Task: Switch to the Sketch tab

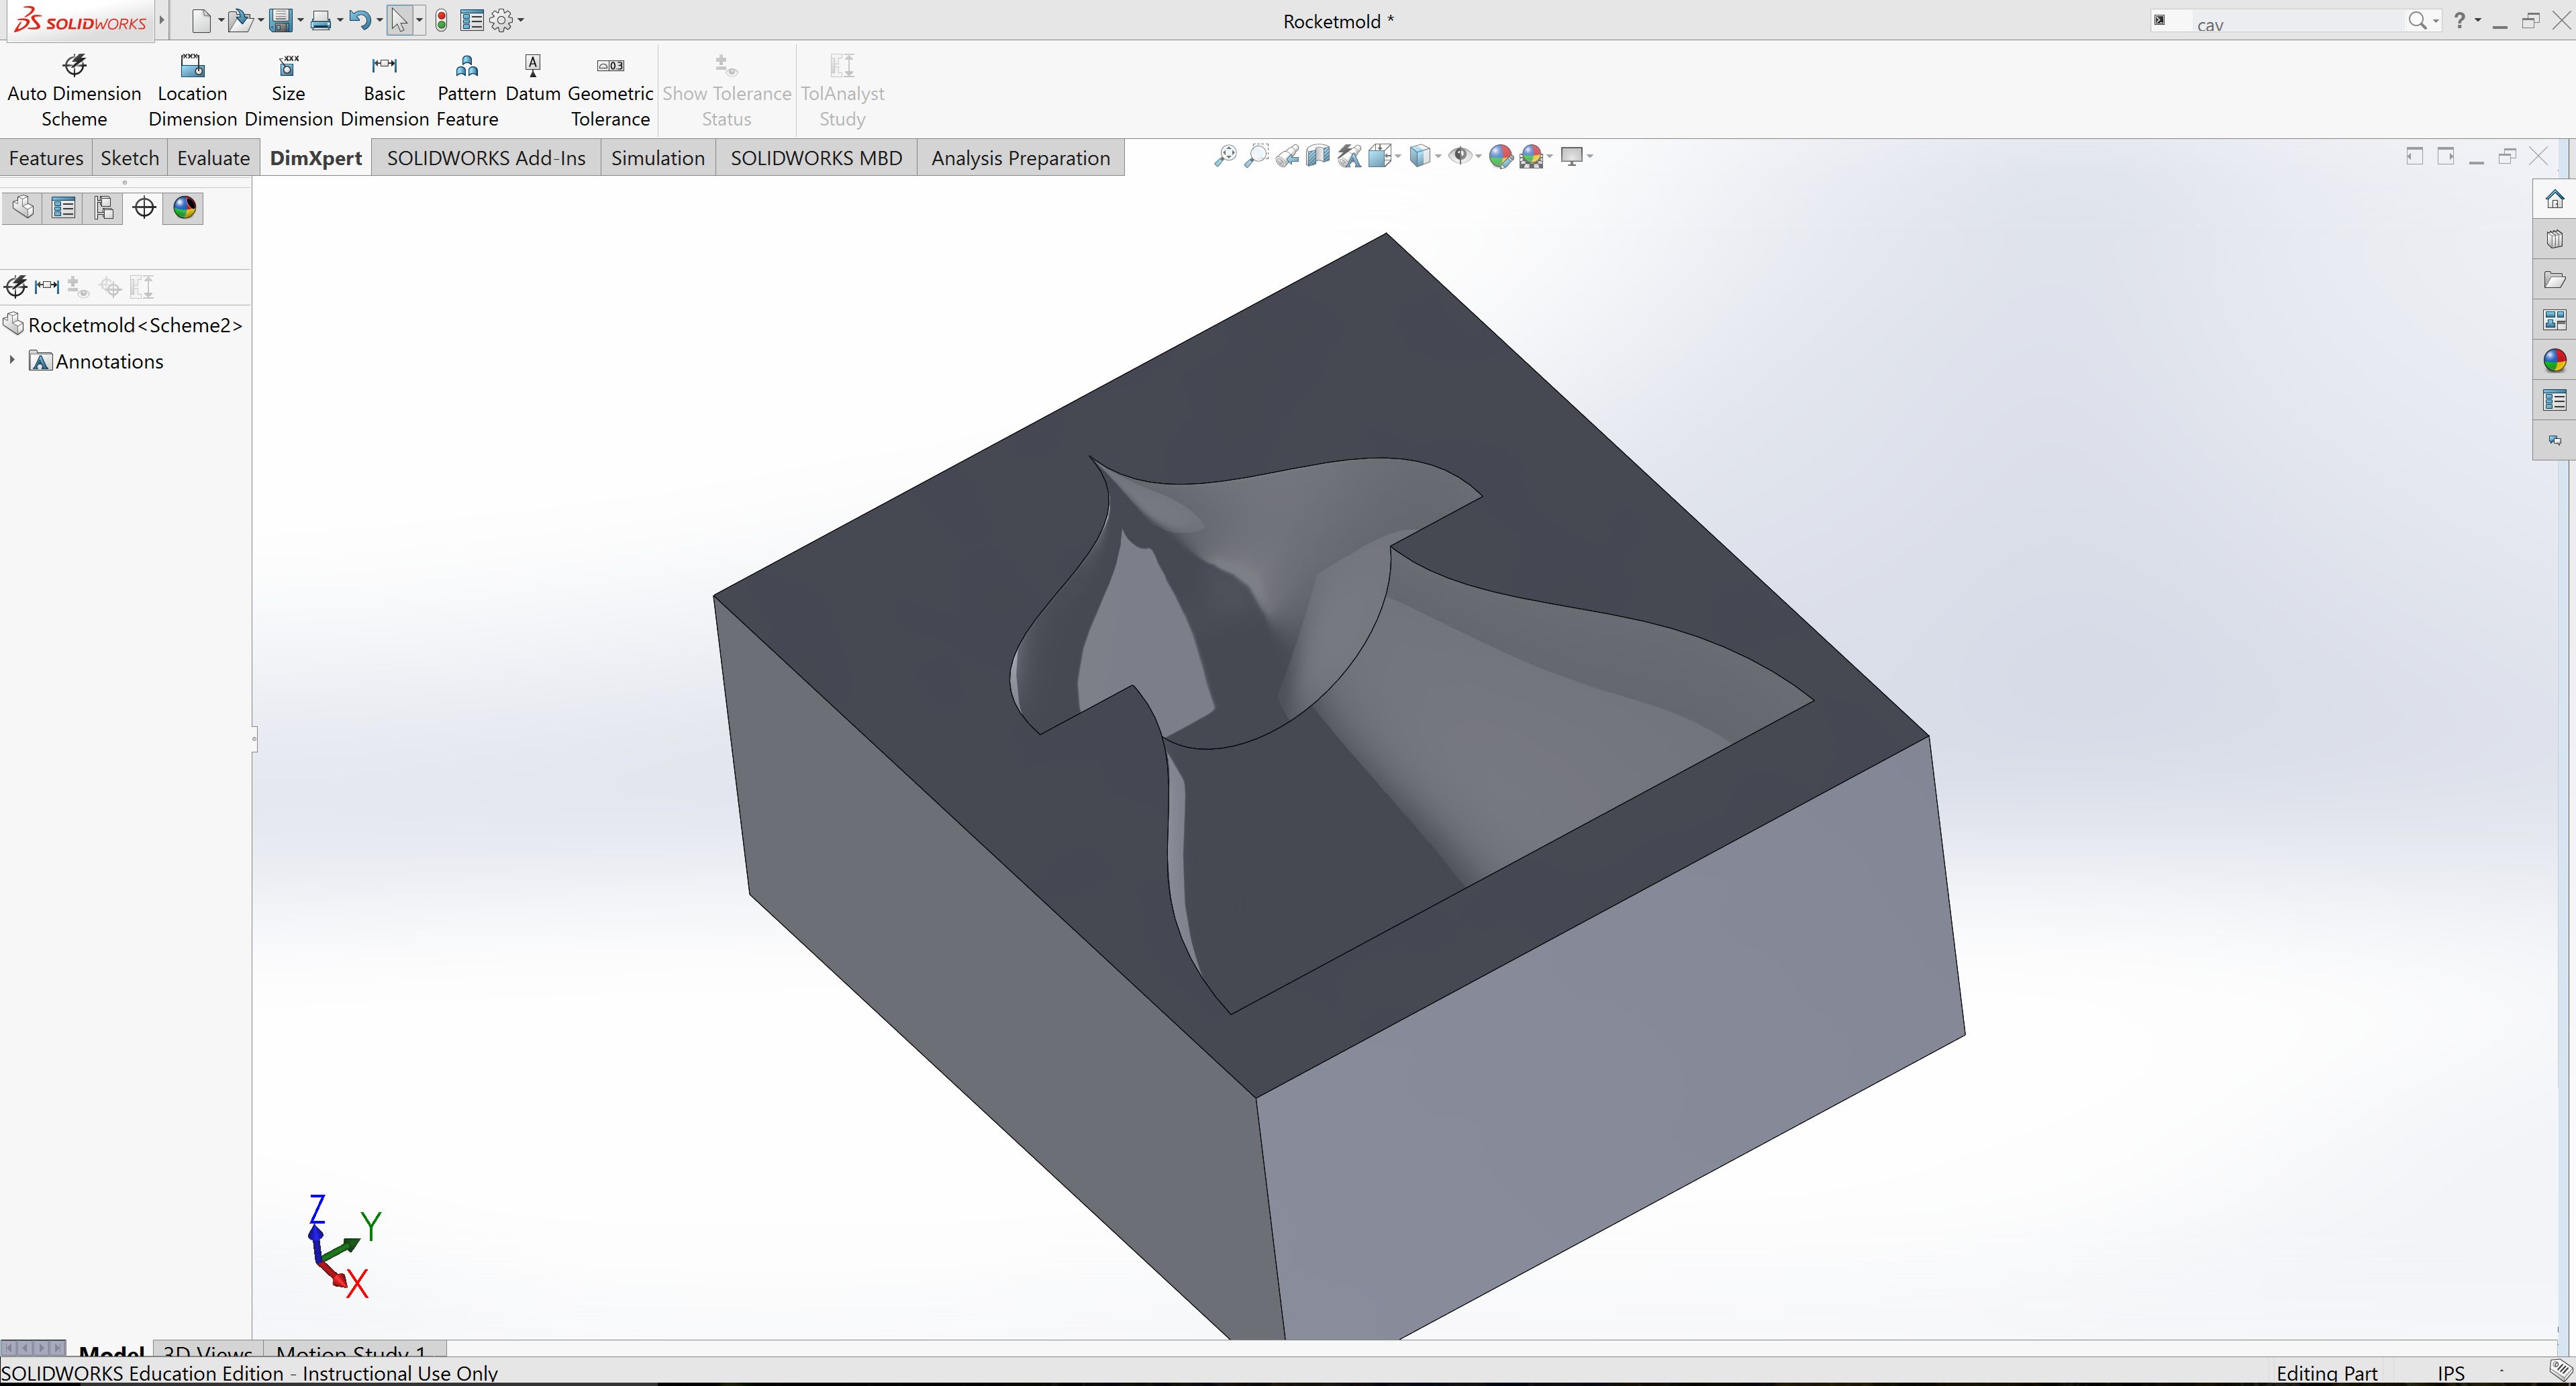Action: pos(129,158)
